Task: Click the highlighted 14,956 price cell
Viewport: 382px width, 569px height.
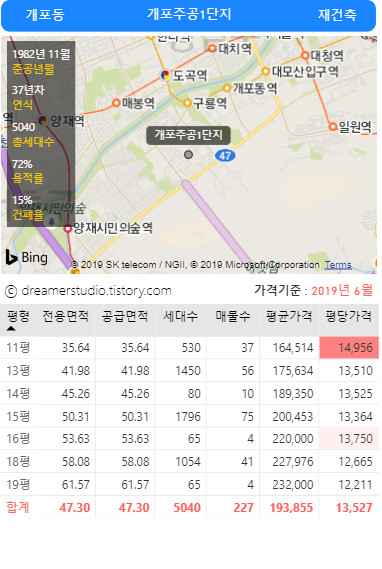Action: click(349, 348)
